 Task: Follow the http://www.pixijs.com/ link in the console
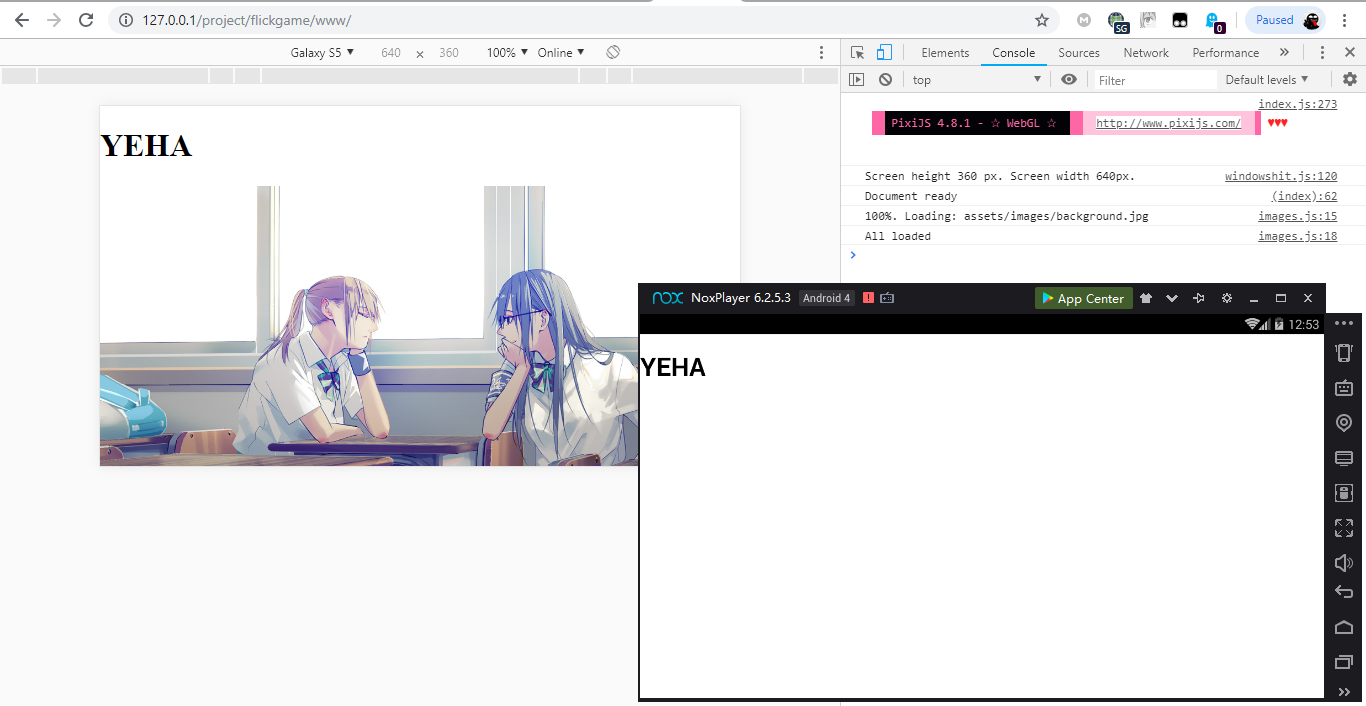(1168, 123)
